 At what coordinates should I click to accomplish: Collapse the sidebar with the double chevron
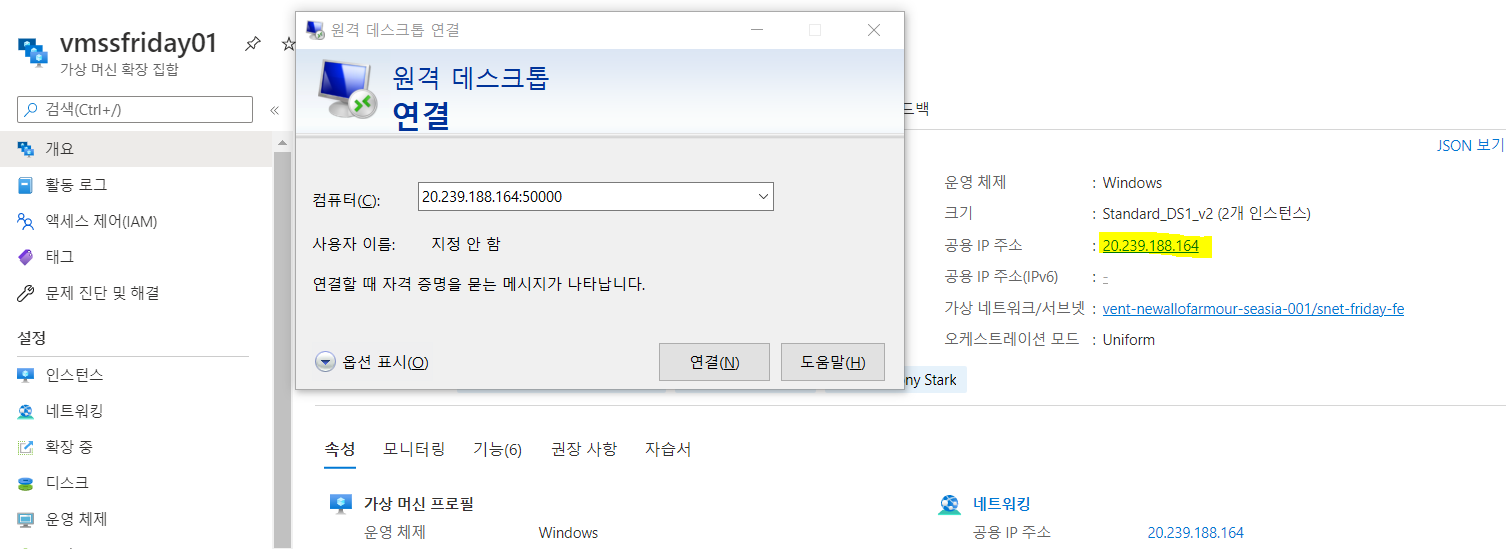point(274,110)
